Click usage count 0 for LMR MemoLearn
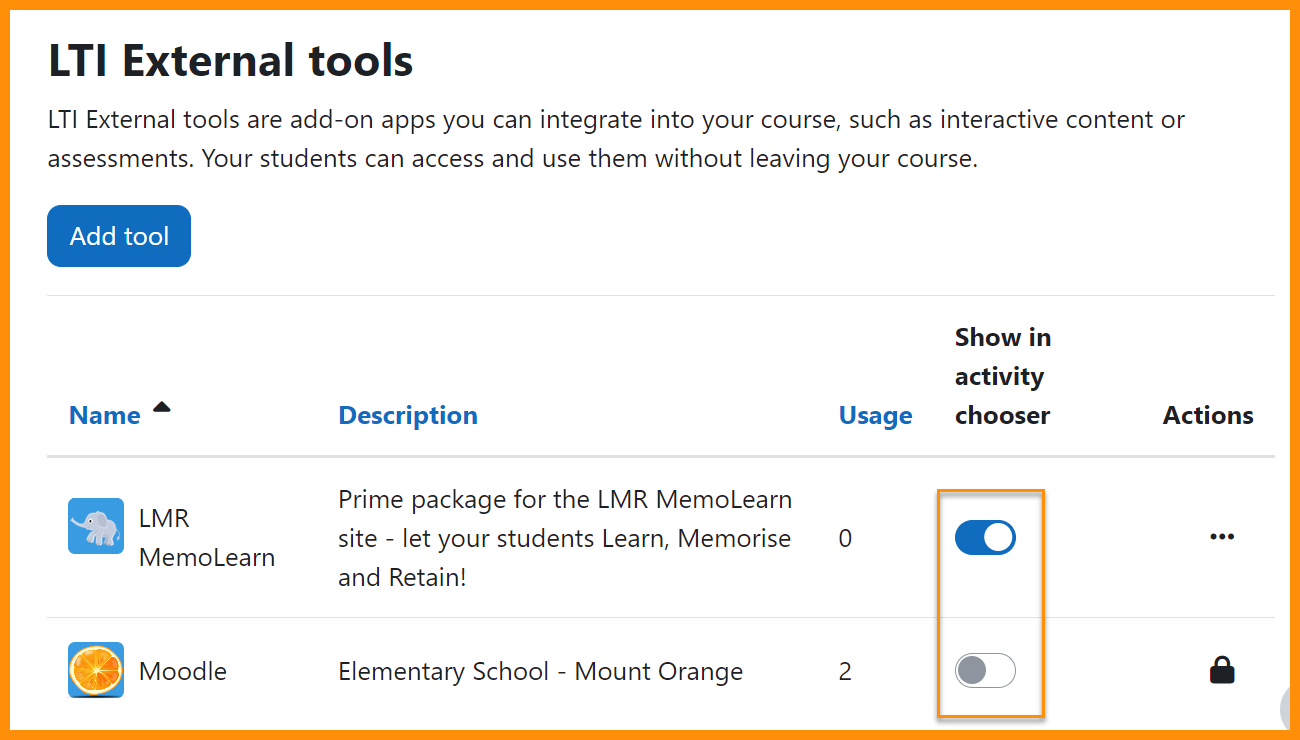This screenshot has height=740, width=1300. coord(845,539)
